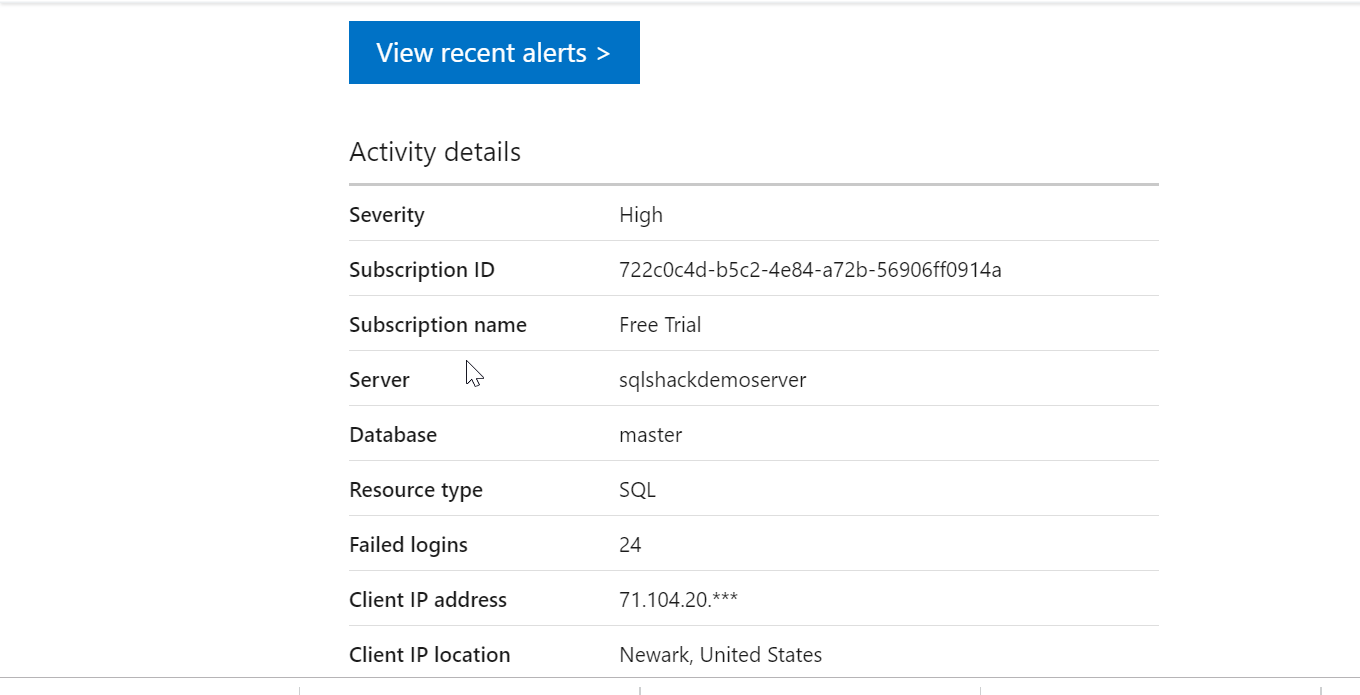
Task: Click the Server label
Action: tap(379, 380)
